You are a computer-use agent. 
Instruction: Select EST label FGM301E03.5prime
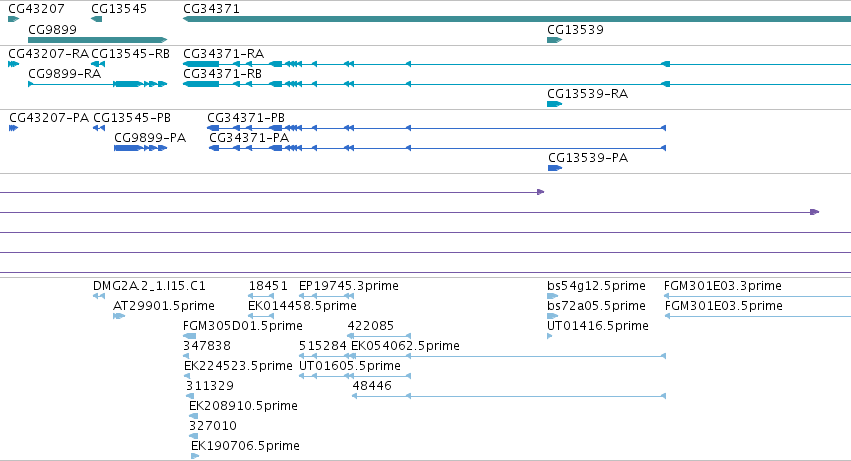click(724, 306)
